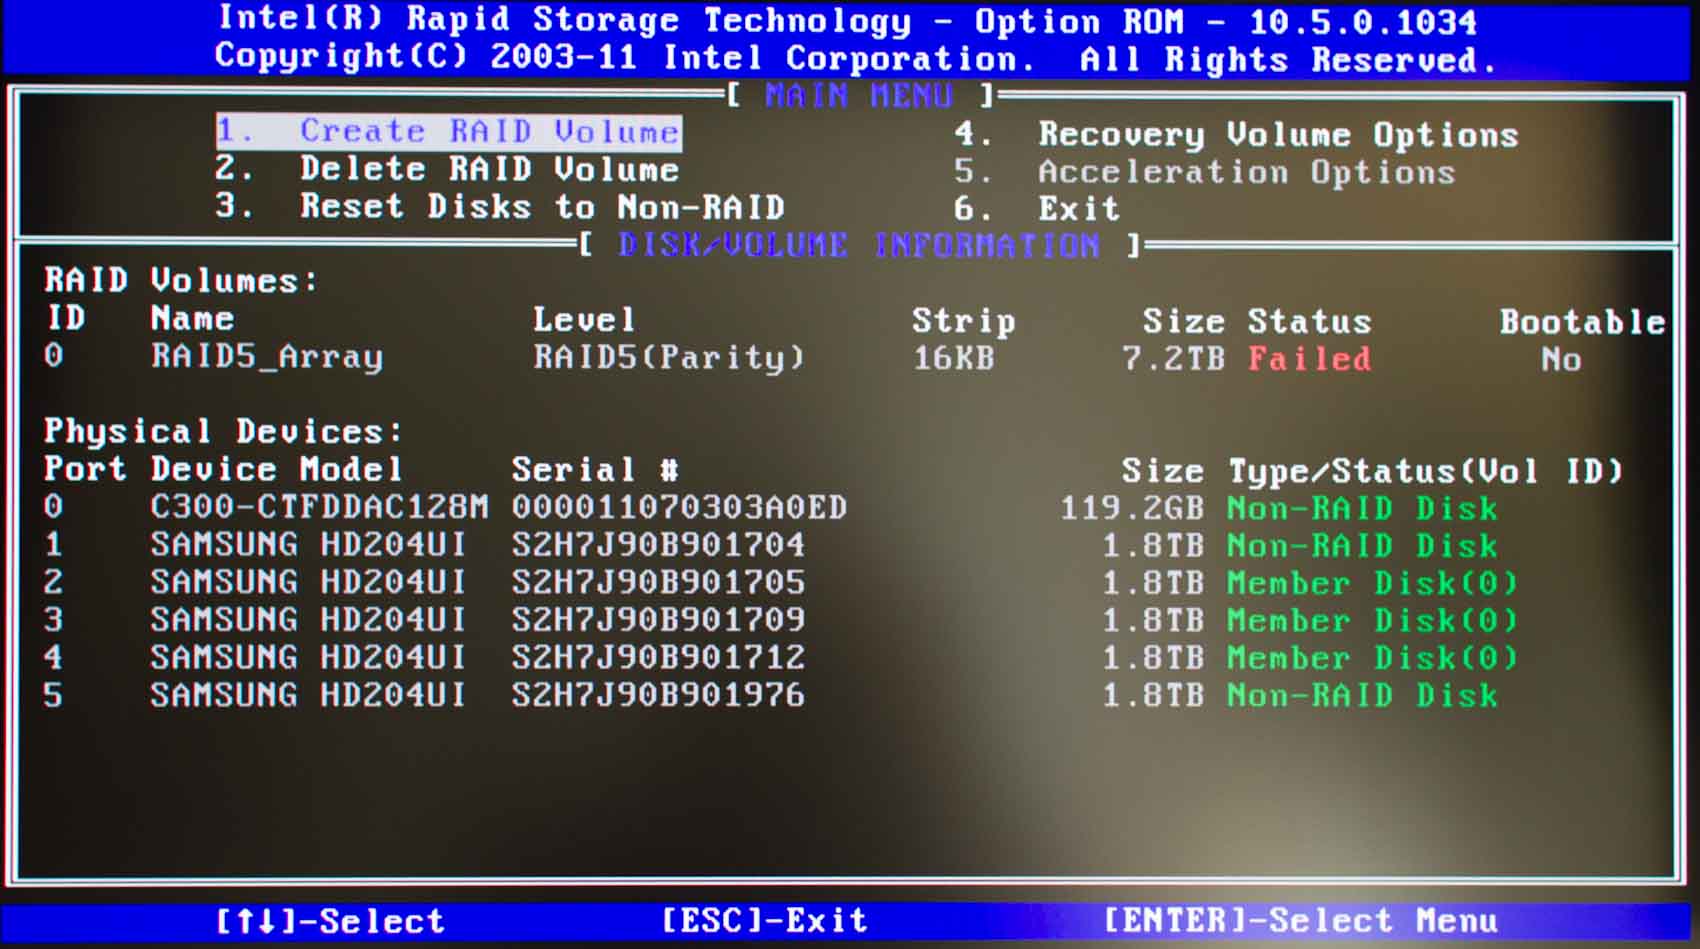Click serial S2H7J90B901712
Image resolution: width=1700 pixels, height=949 pixels.
[x=658, y=657]
